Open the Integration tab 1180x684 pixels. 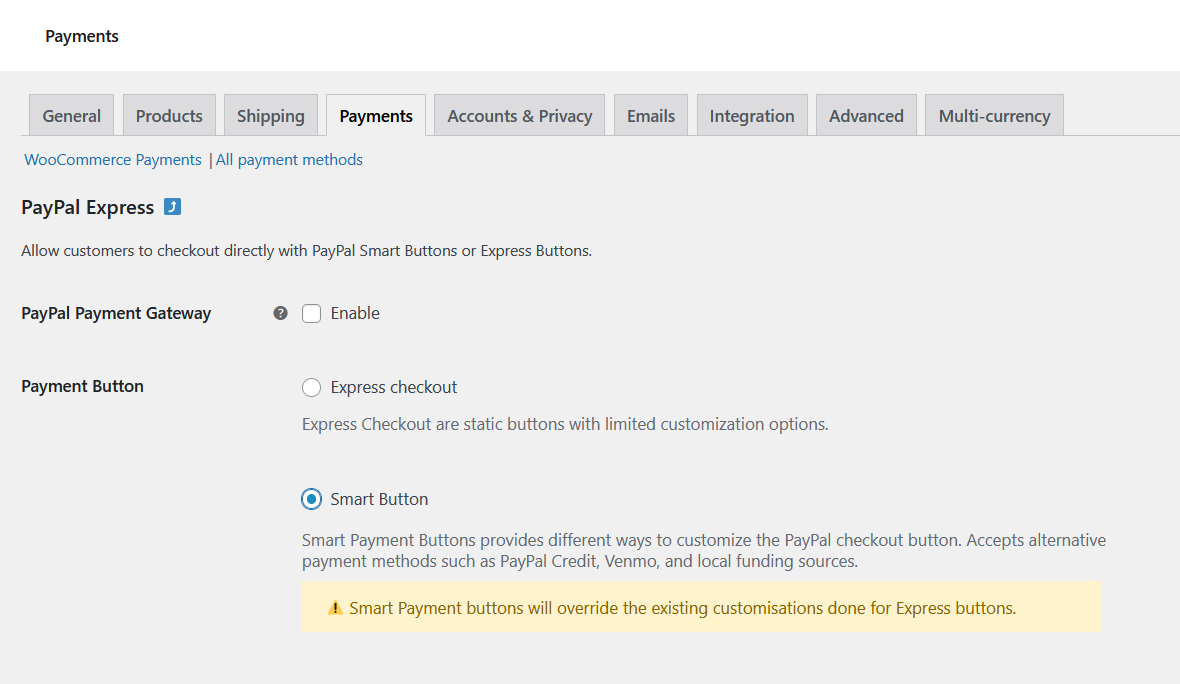(752, 116)
